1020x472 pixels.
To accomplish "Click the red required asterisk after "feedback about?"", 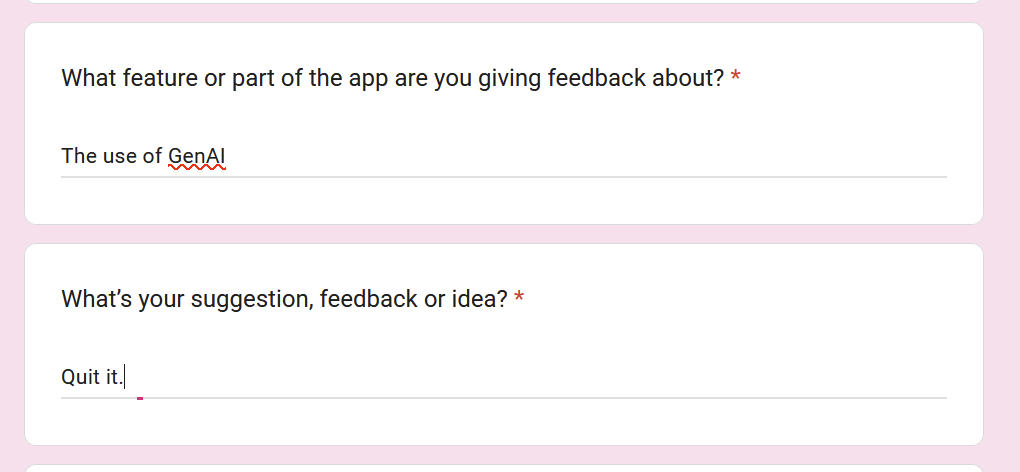I will tap(736, 78).
